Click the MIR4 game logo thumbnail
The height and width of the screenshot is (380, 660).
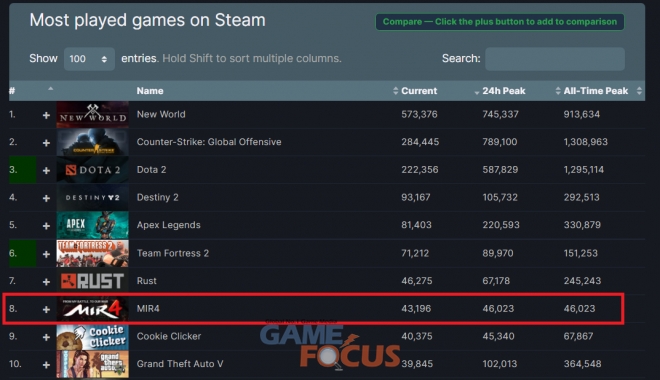(93, 309)
